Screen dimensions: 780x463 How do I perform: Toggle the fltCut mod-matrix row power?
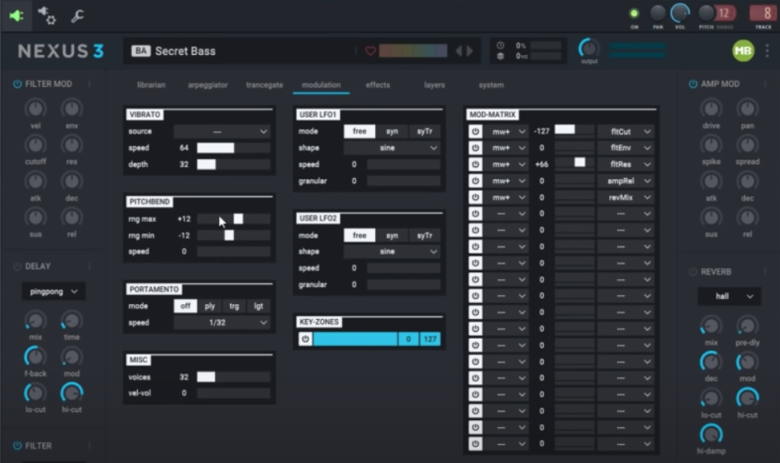tap(475, 132)
